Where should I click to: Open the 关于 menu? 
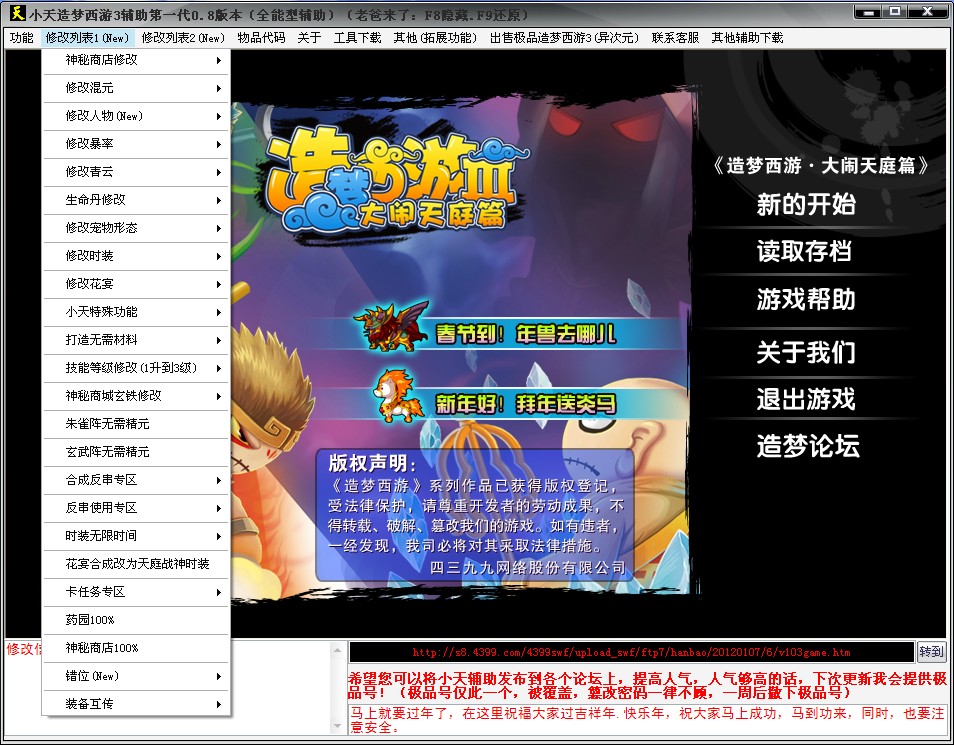(309, 38)
